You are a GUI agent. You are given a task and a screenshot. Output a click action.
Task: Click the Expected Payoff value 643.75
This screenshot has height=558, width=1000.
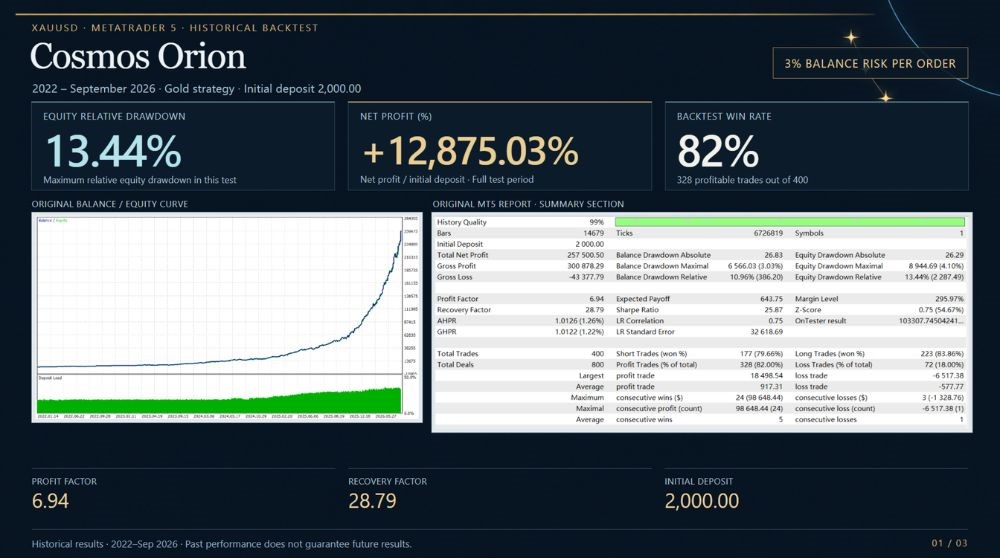pyautogui.click(x=771, y=298)
